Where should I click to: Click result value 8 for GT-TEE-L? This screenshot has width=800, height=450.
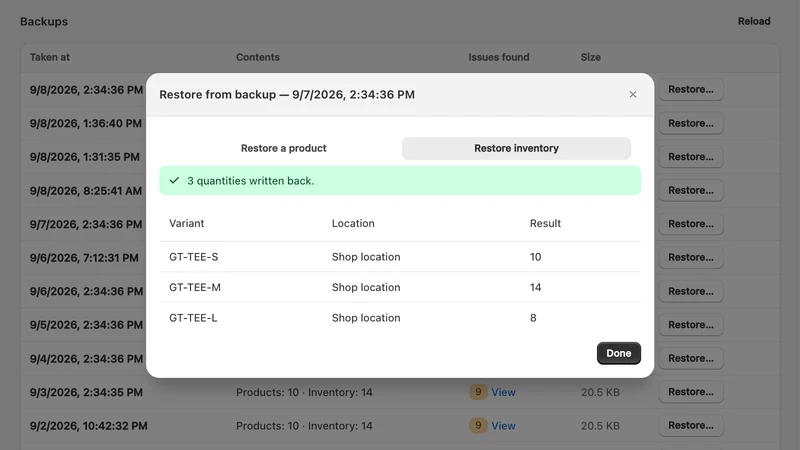pos(533,318)
